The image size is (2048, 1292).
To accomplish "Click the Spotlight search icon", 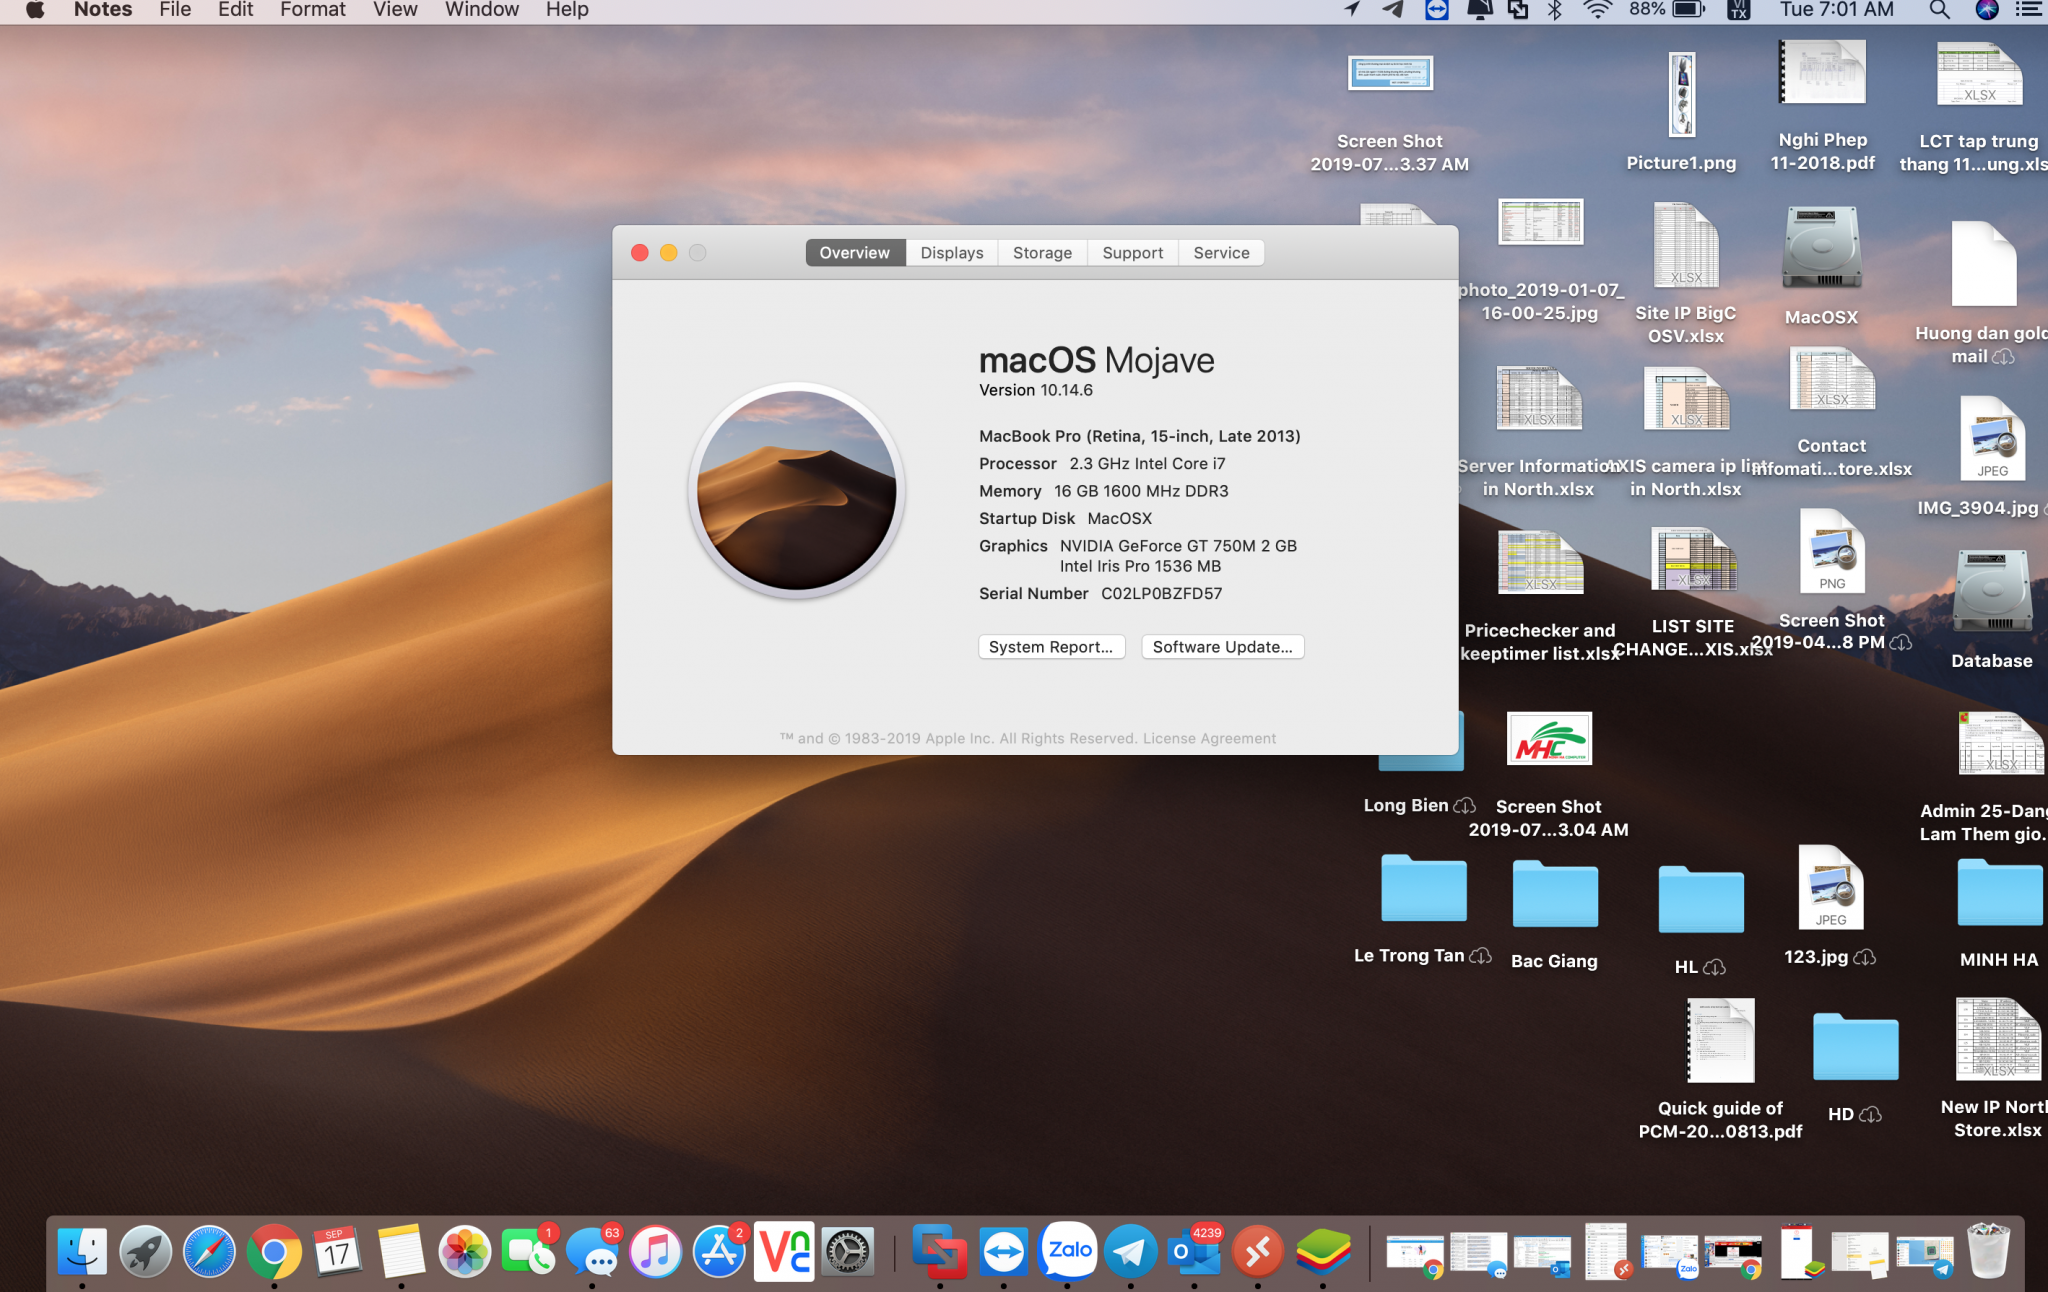I will 1939,10.
